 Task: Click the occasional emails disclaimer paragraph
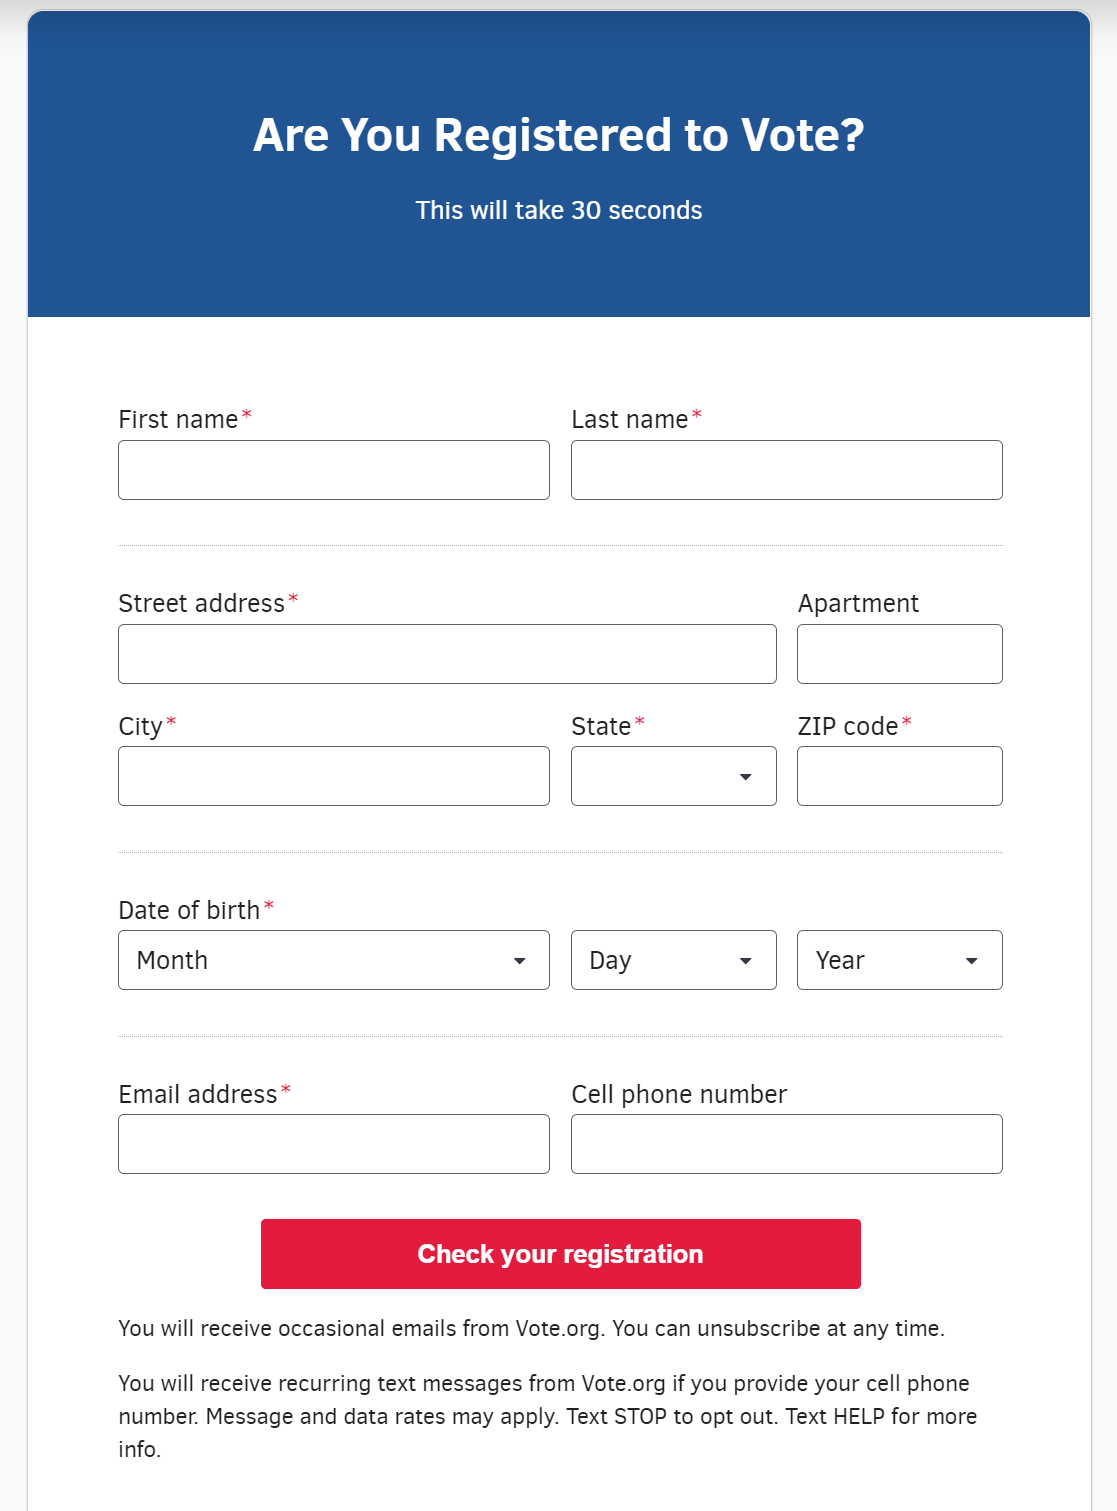531,1328
